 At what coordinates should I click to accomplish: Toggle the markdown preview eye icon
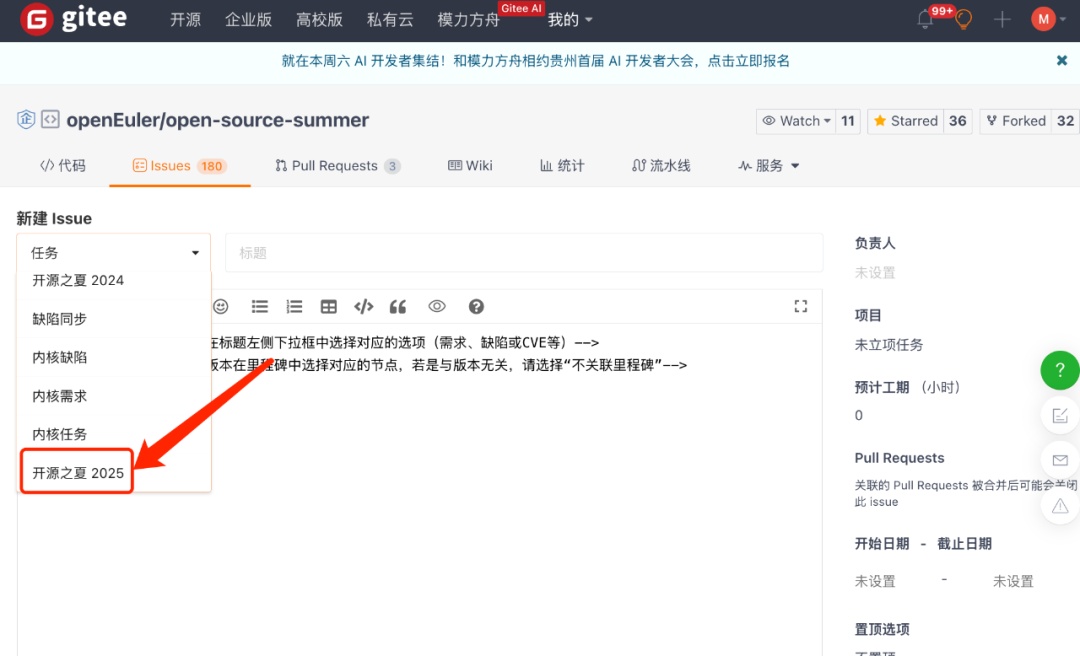click(437, 306)
